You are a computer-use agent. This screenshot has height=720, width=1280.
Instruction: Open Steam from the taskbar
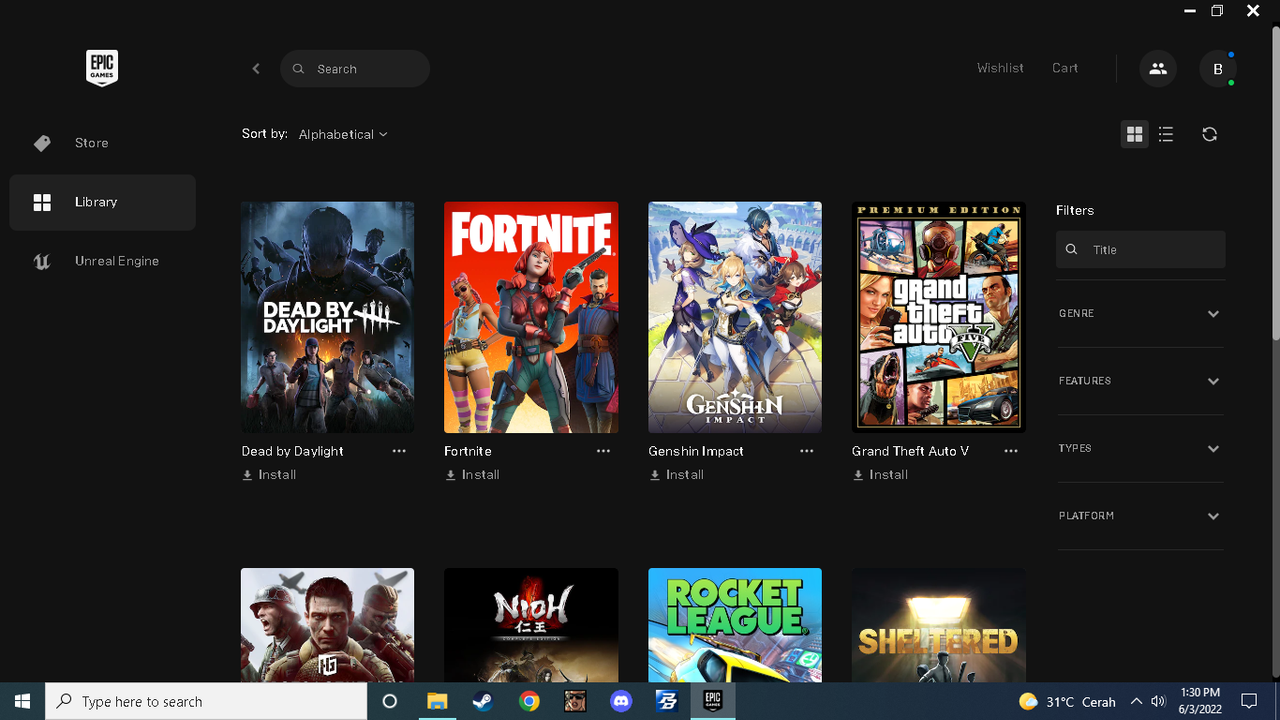pos(483,701)
